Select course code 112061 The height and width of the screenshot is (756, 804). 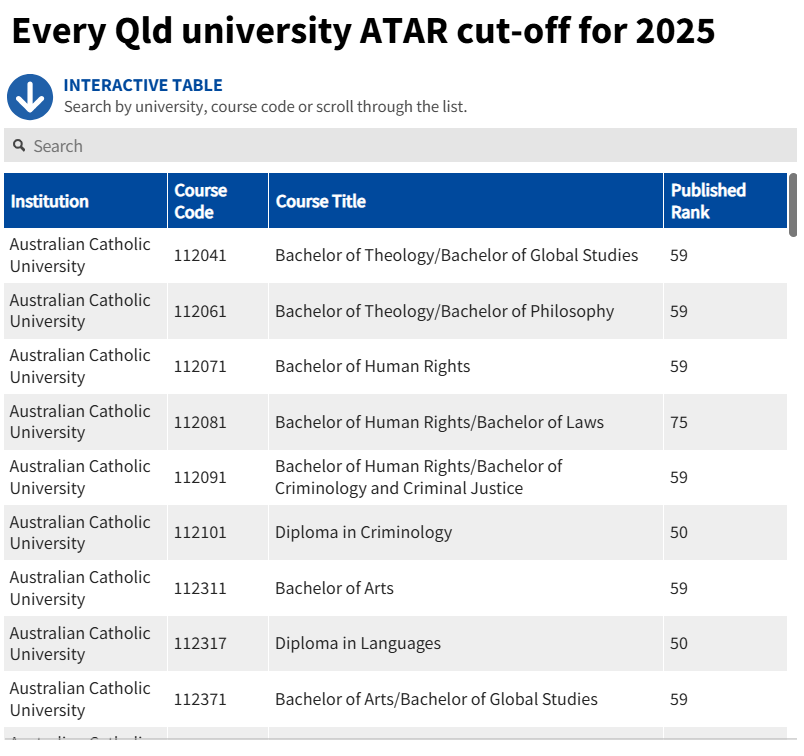coord(200,311)
